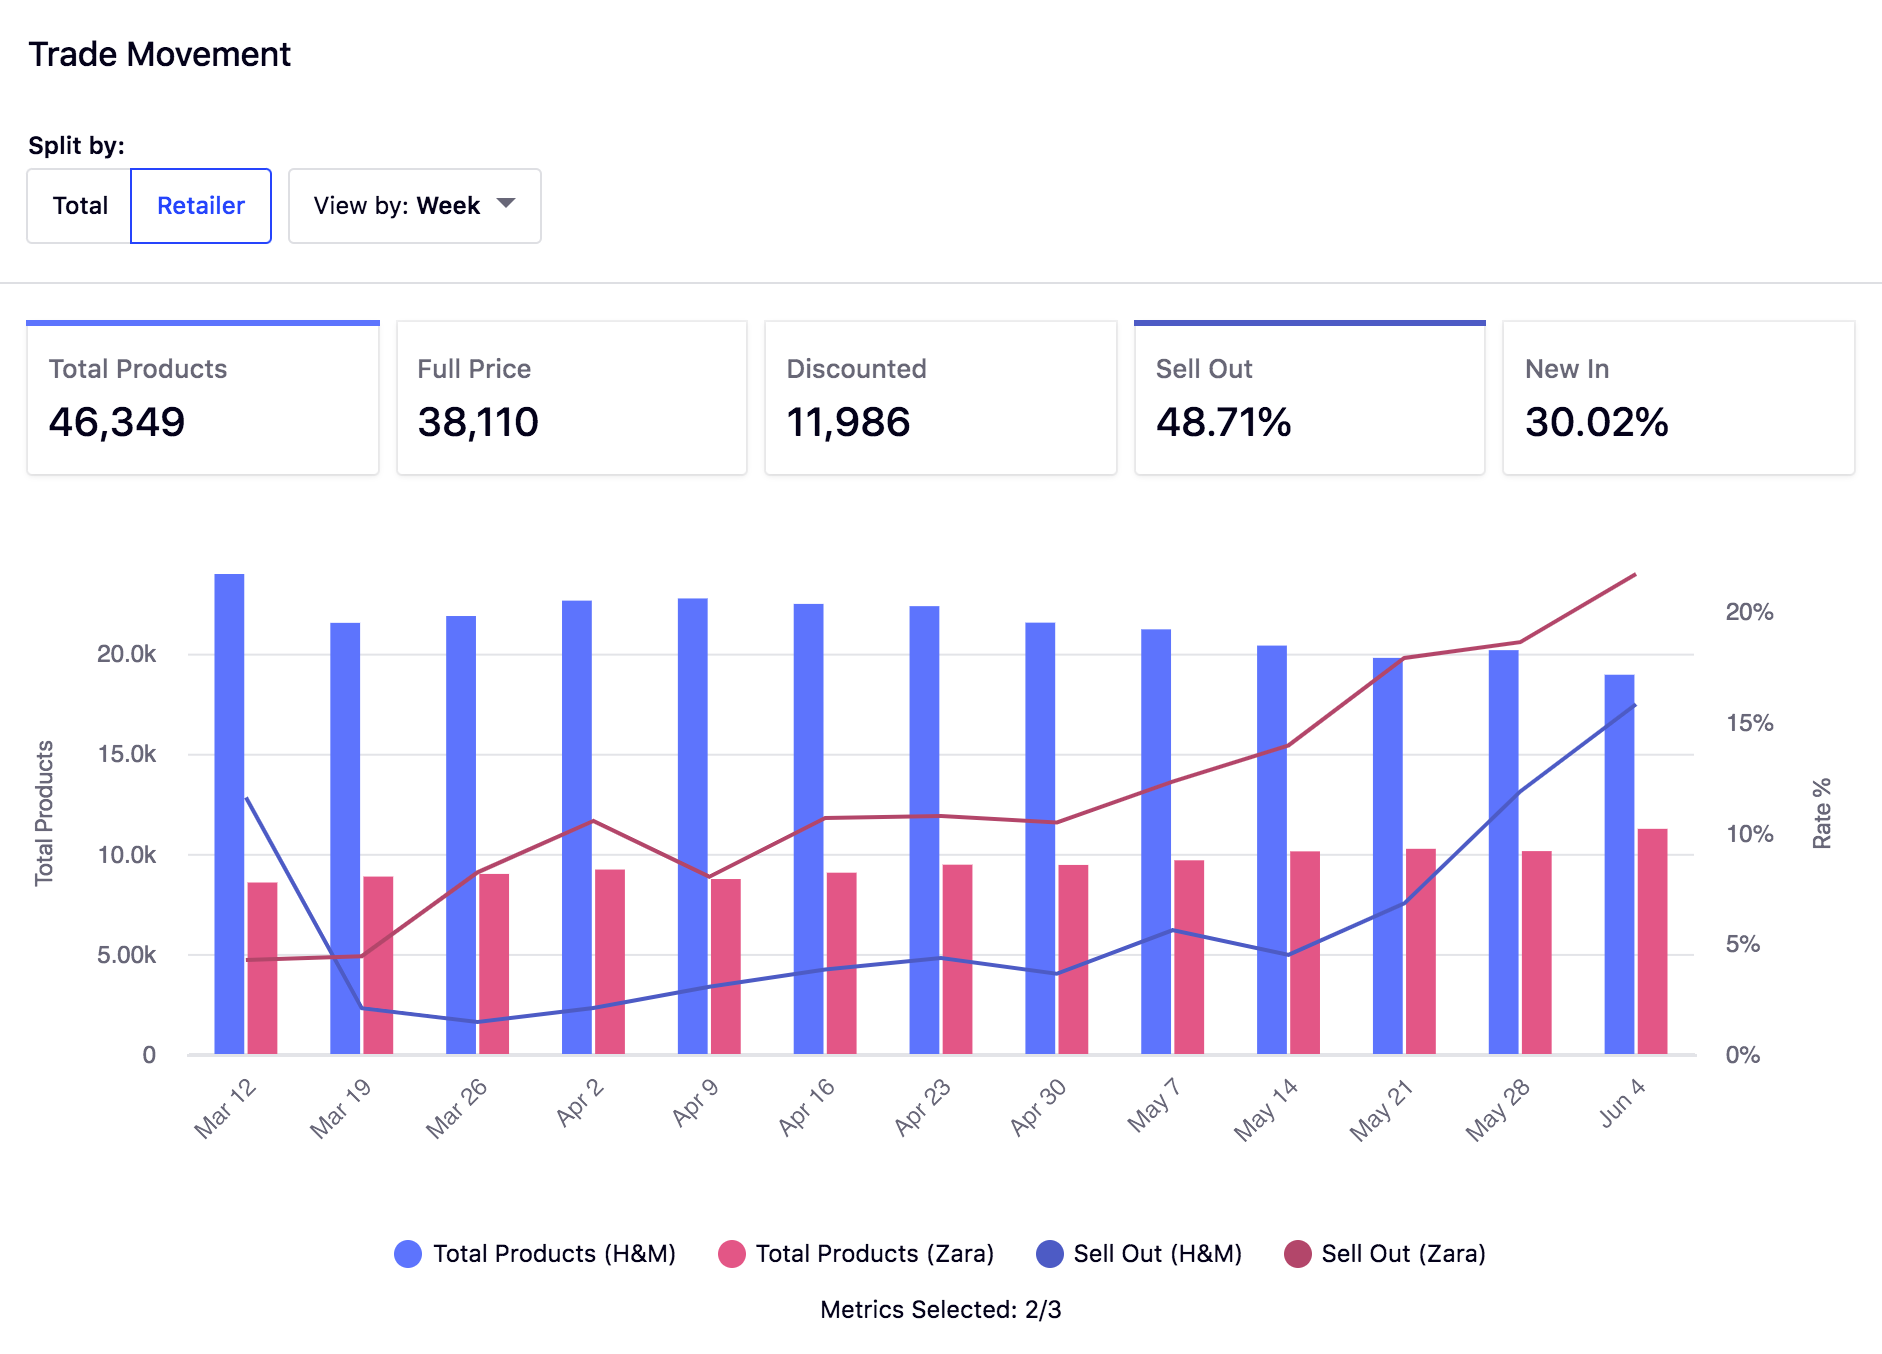
Task: Click the Sell Out (H&M) legend swatch
Action: [1050, 1254]
